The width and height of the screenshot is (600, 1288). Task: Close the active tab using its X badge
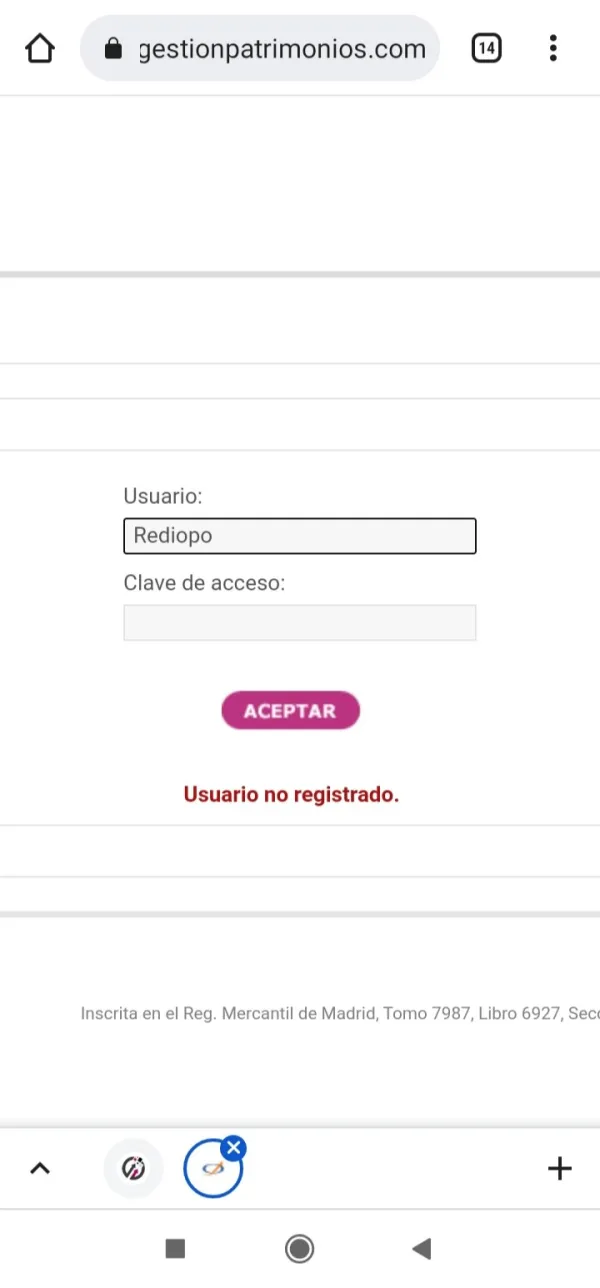(233, 1147)
